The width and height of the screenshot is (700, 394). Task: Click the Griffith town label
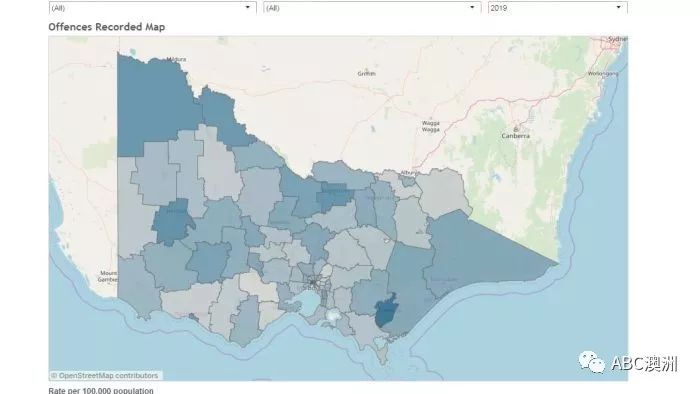(367, 74)
